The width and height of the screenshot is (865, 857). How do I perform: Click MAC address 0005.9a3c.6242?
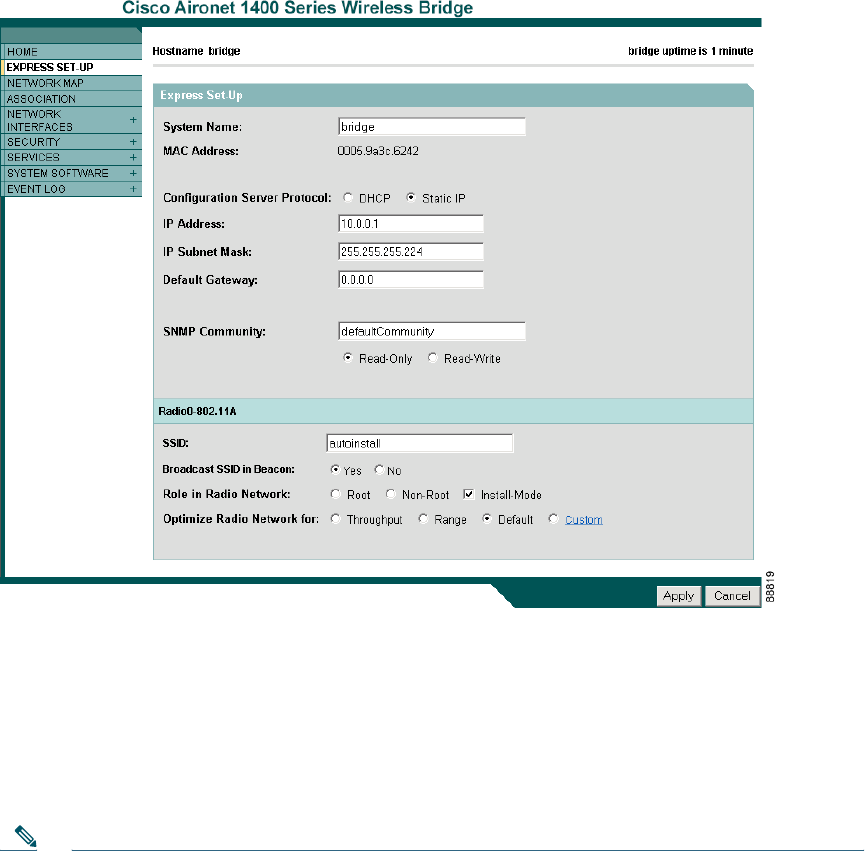pos(378,151)
